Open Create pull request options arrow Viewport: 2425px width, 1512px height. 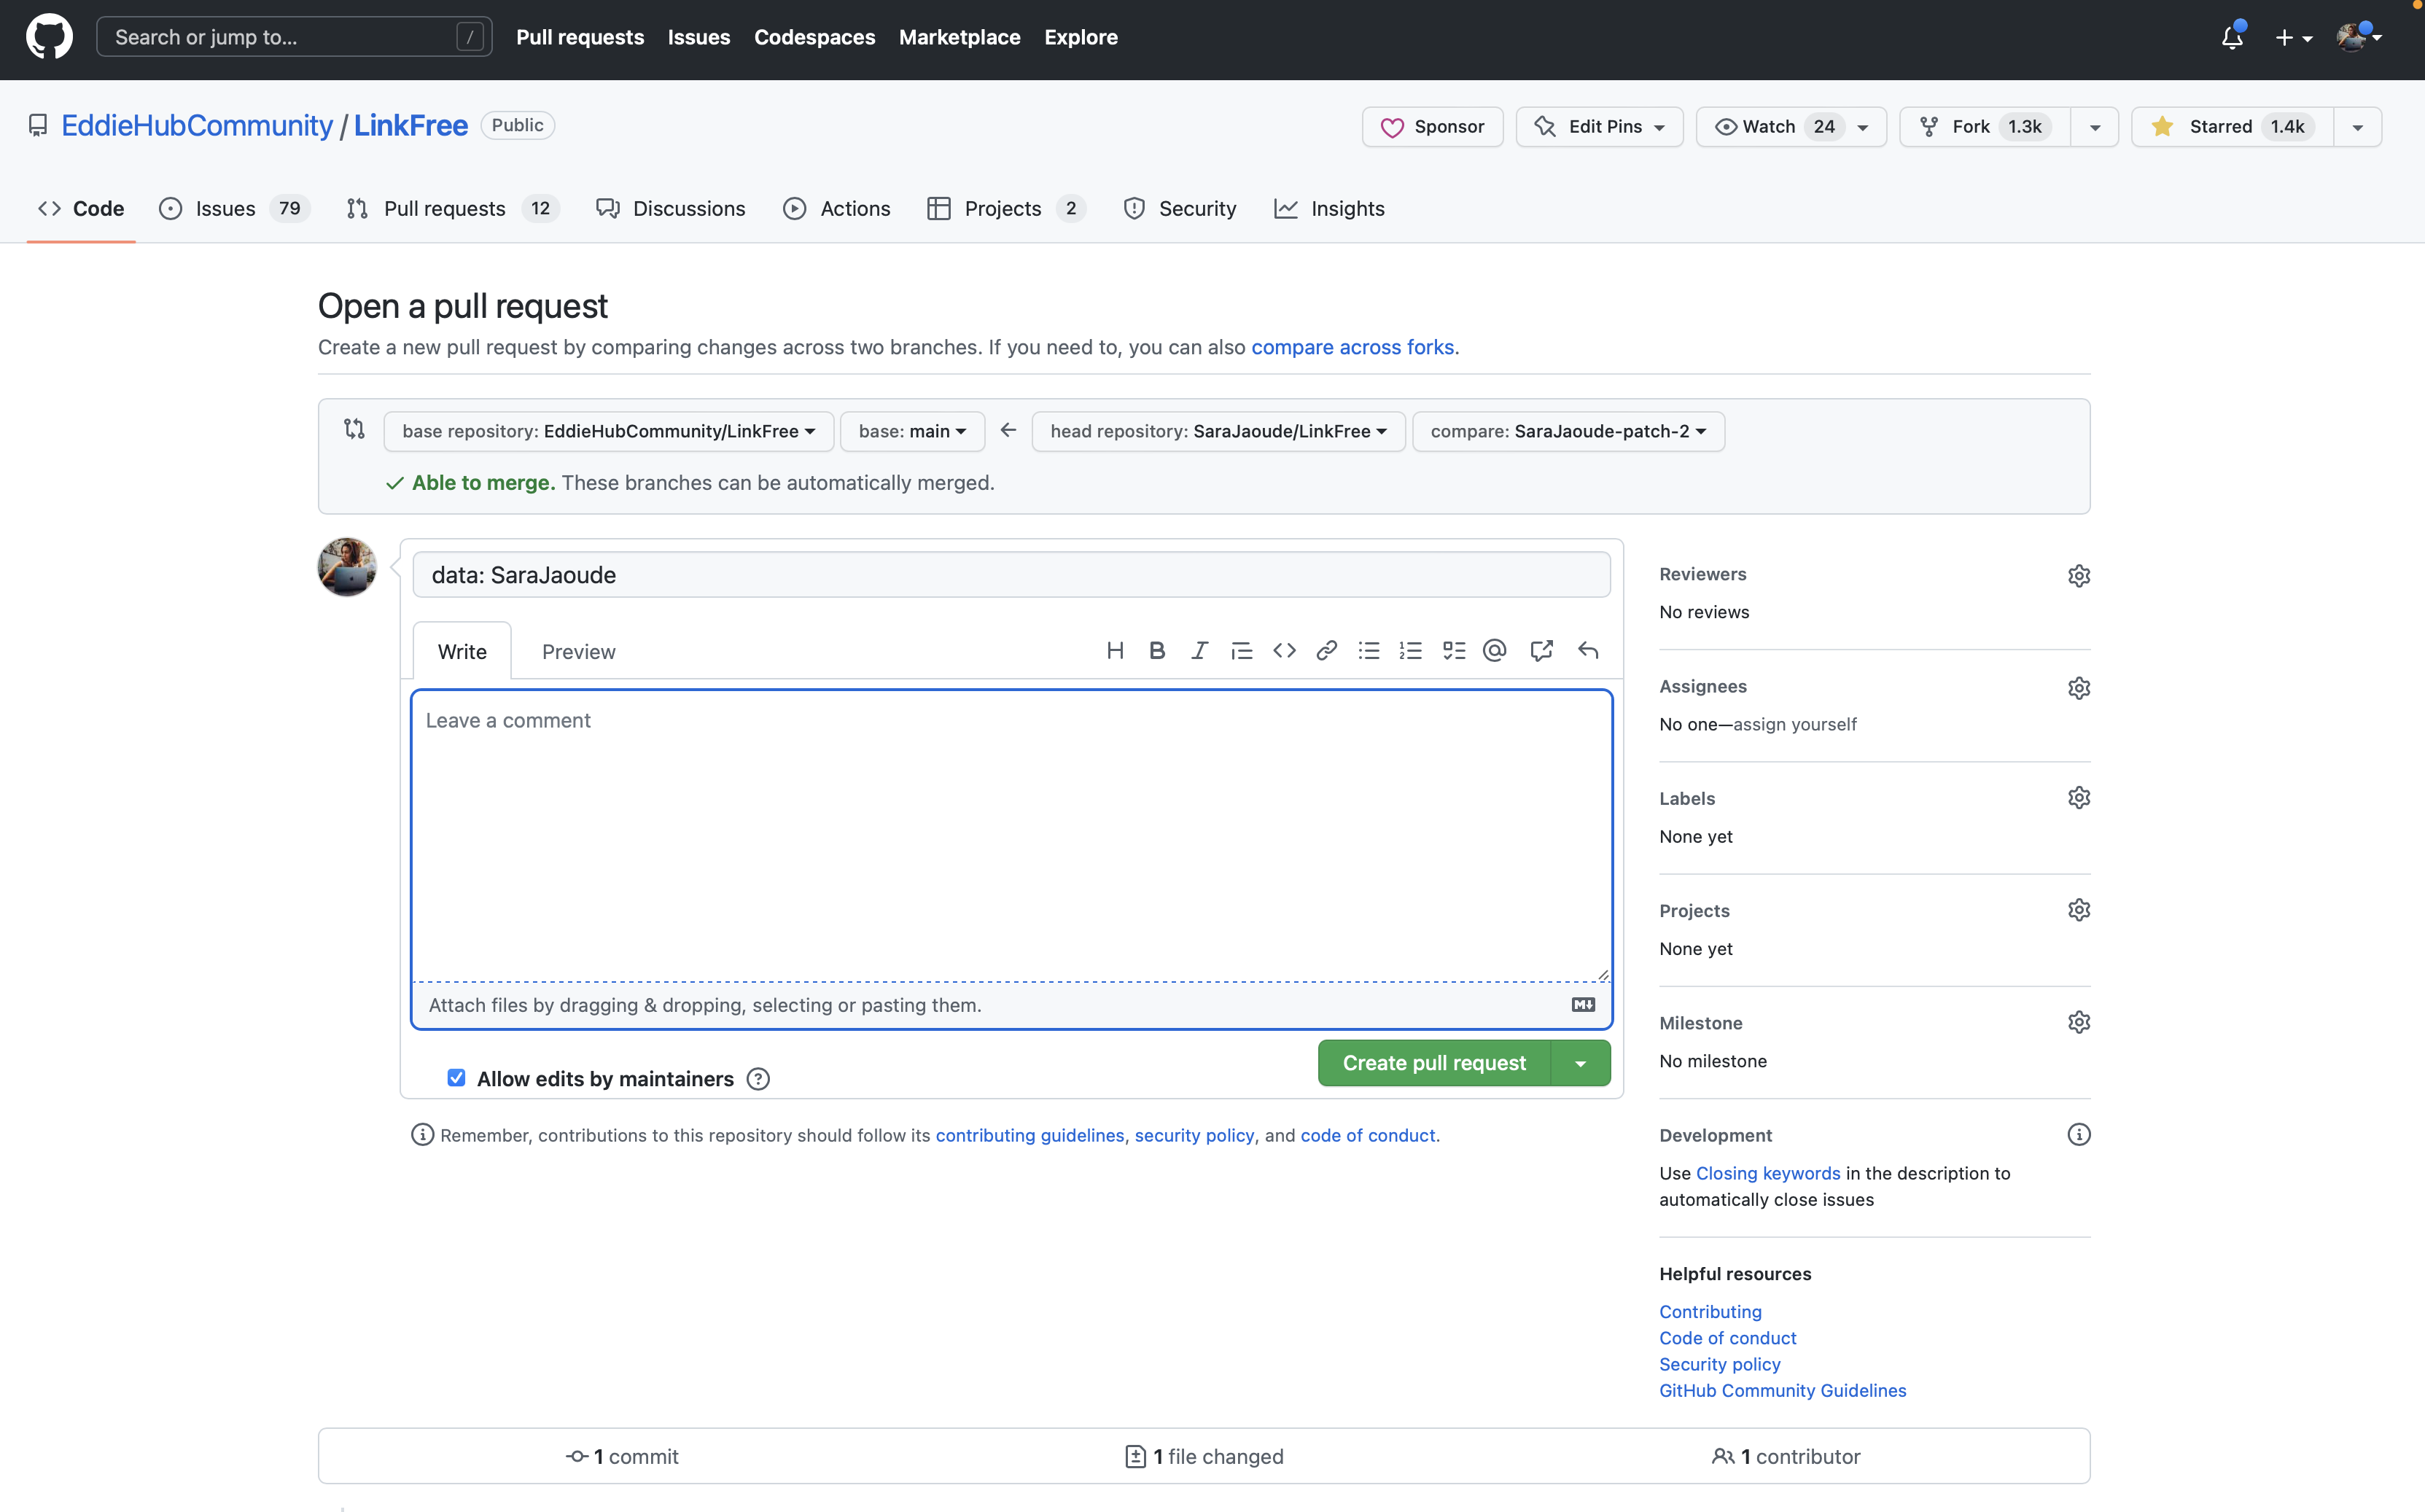click(1580, 1063)
